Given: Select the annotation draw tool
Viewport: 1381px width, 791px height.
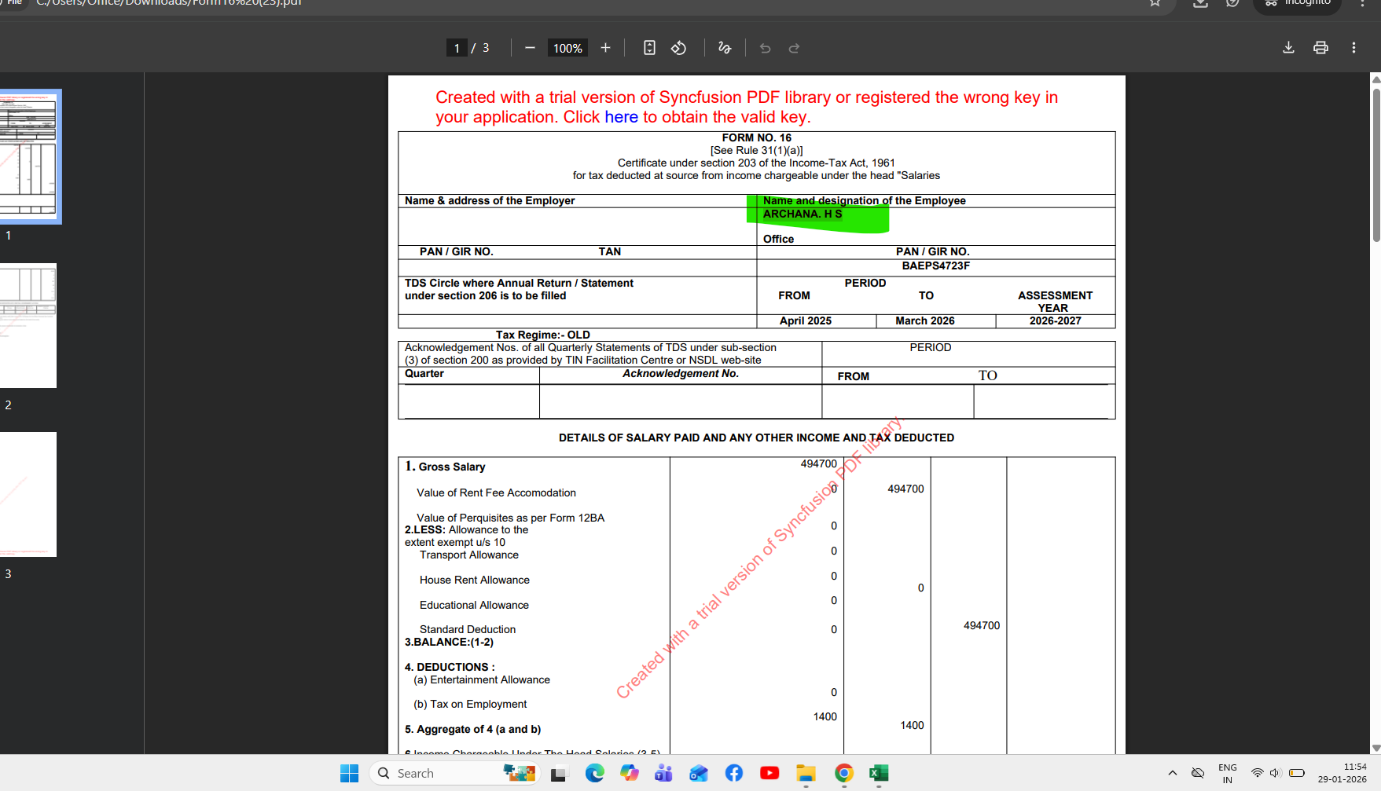Looking at the screenshot, I should click(722, 47).
